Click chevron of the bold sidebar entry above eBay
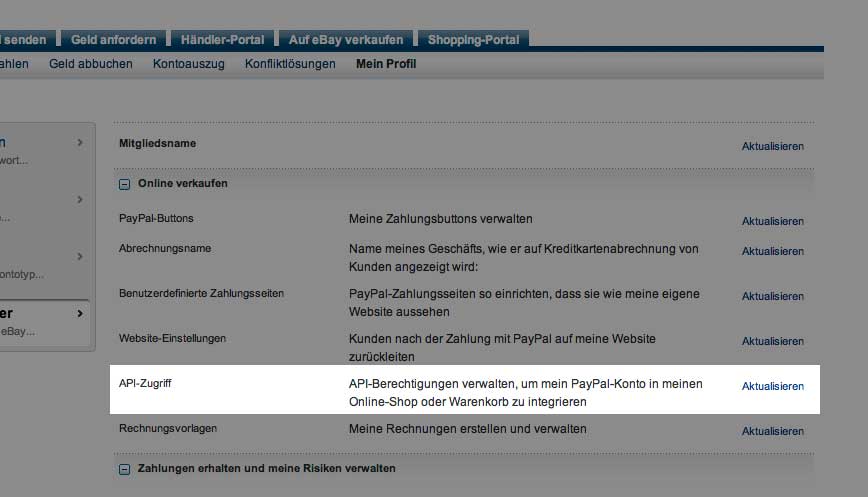 (80, 314)
